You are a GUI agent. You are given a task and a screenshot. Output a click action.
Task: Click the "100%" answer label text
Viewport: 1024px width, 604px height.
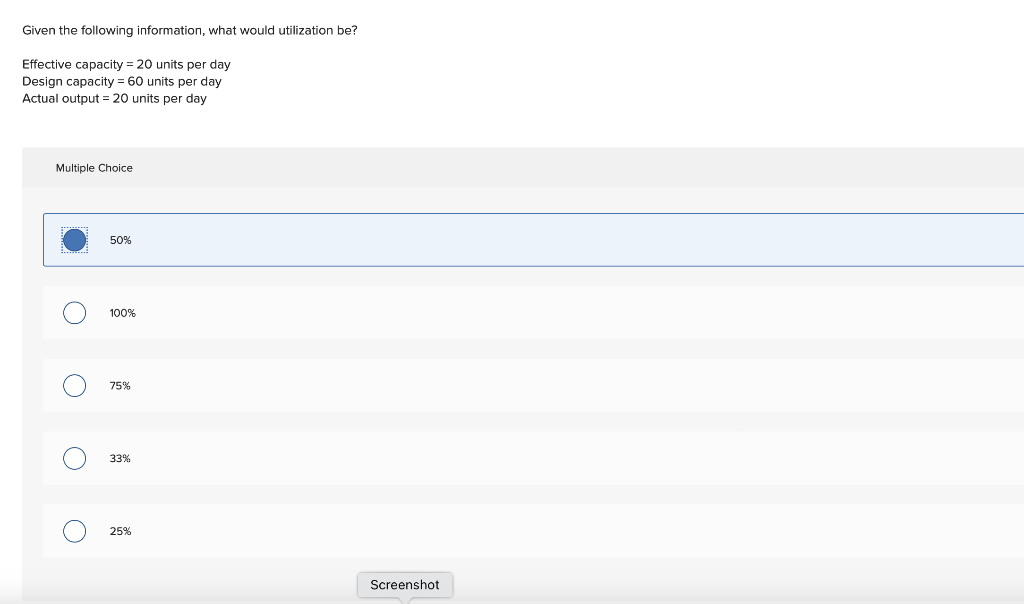123,313
